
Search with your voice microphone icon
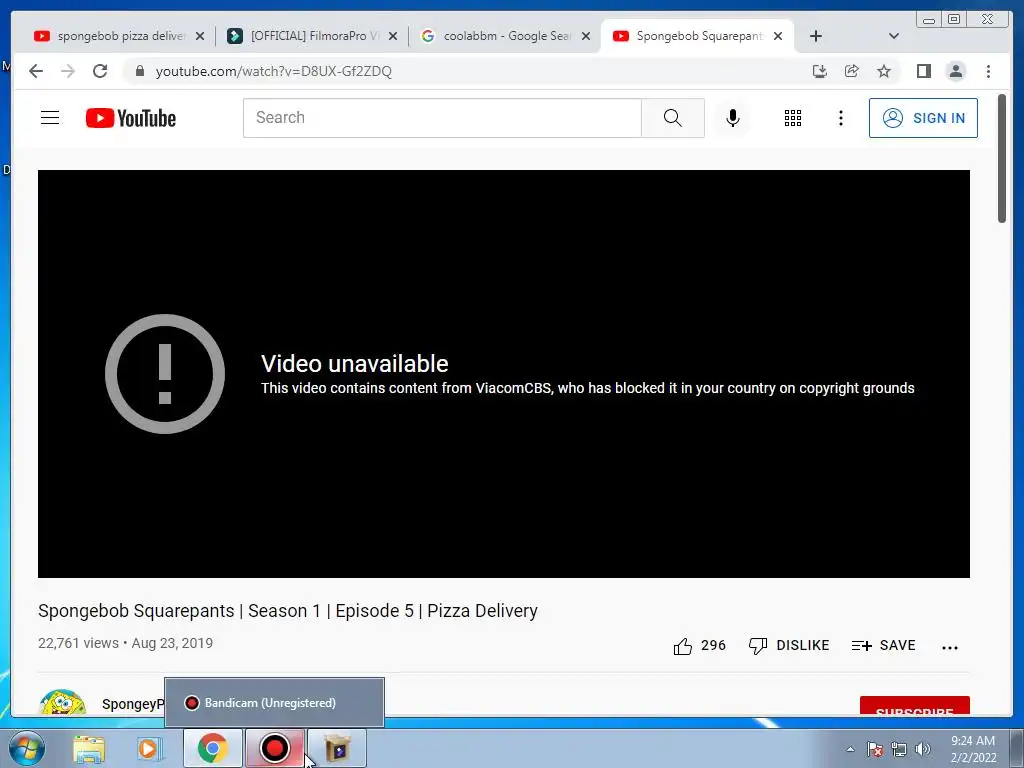coord(733,118)
